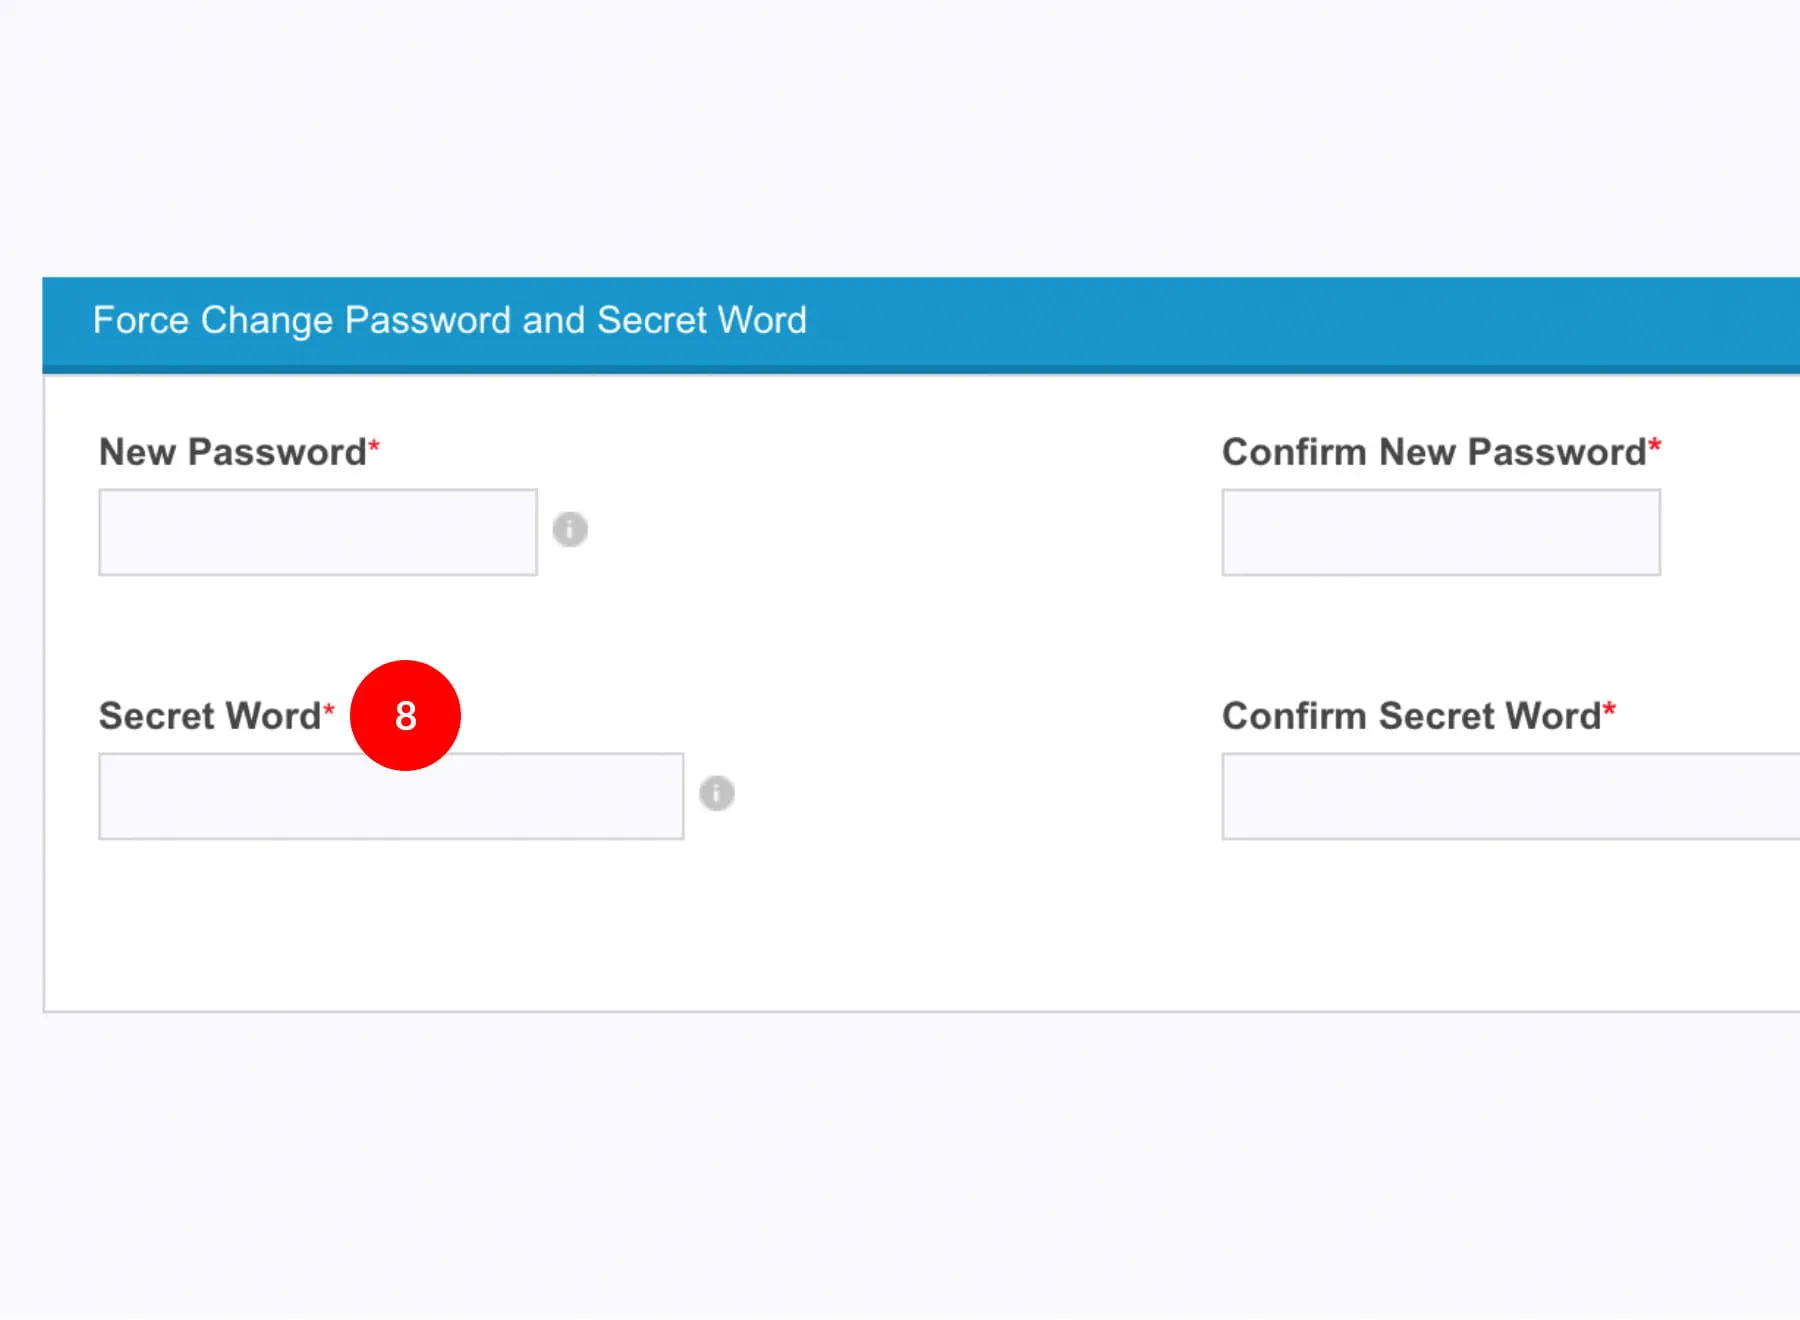Open the New Password info icon
The height and width of the screenshot is (1320, 1800).
(x=570, y=529)
